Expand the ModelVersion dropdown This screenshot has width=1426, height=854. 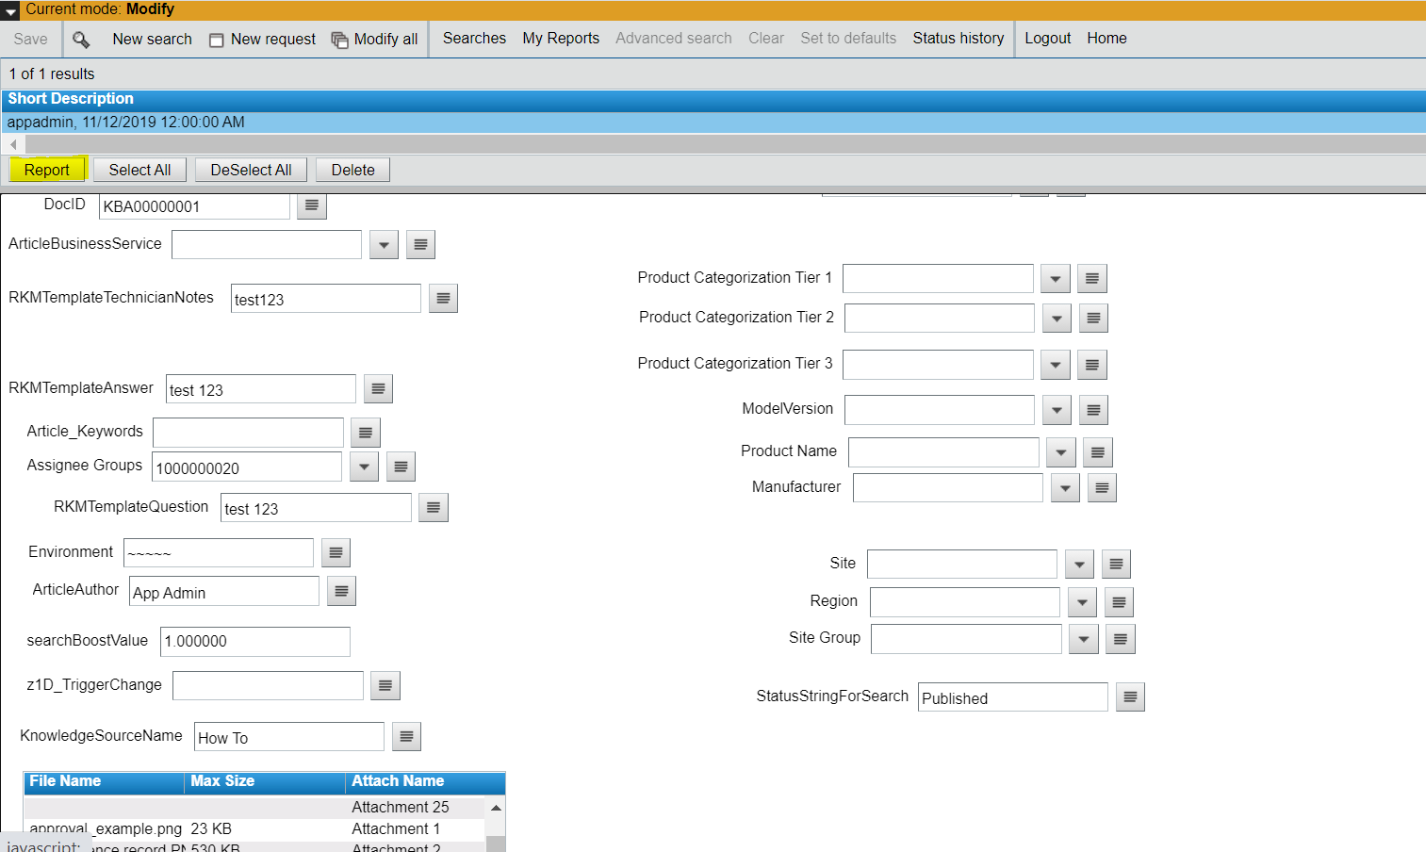1057,409
